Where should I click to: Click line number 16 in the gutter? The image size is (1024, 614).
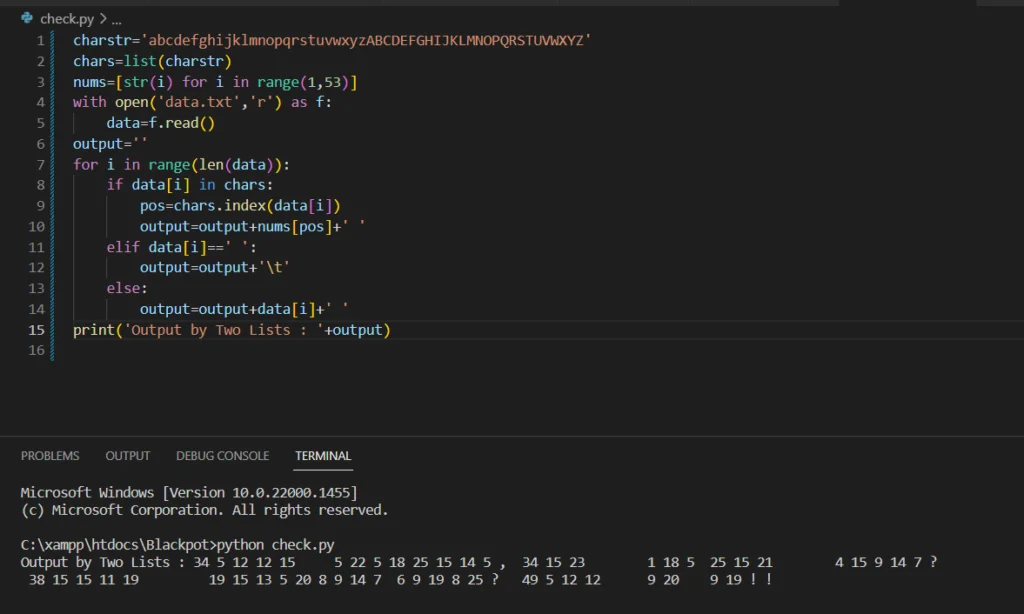(37, 350)
